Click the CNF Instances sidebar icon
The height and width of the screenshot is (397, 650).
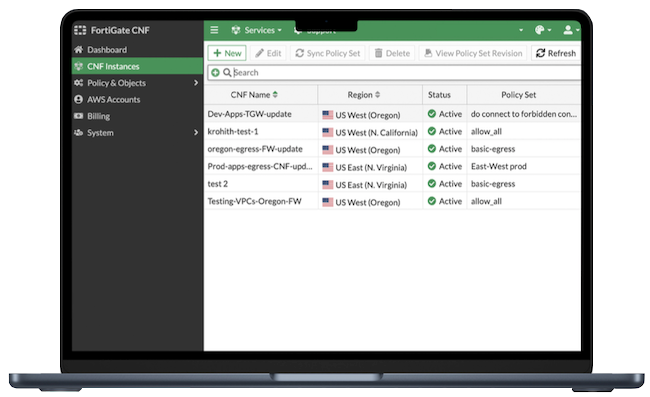coord(78,66)
